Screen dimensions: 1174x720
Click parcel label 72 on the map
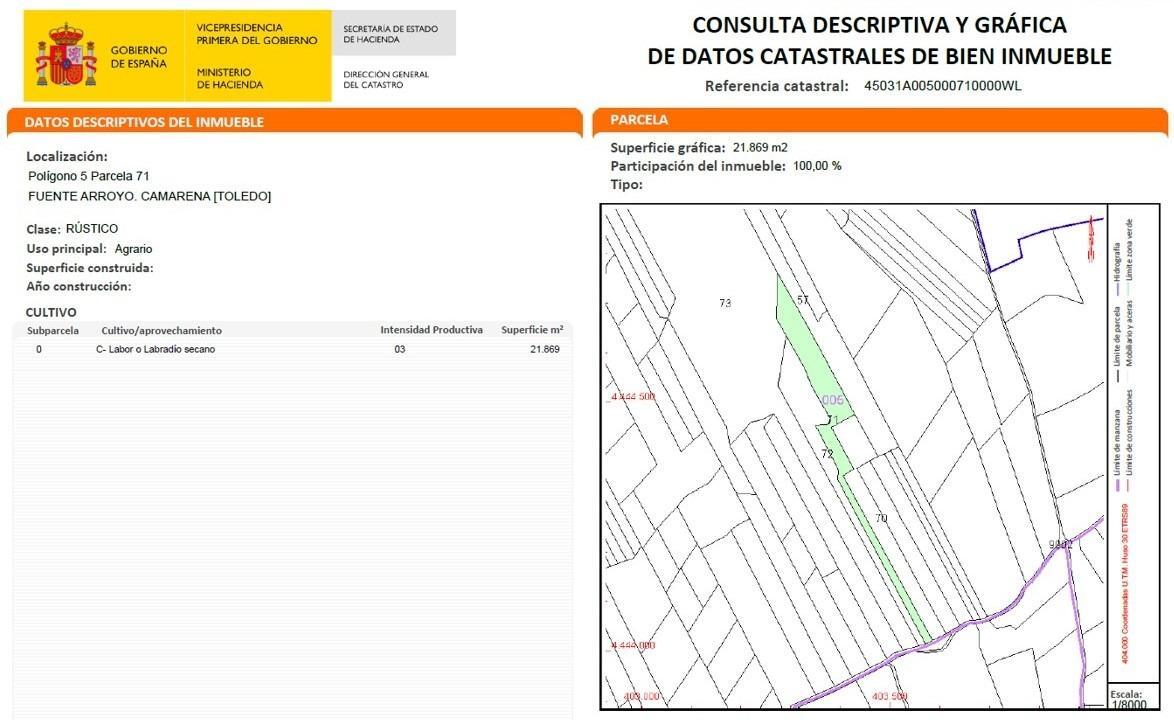tap(827, 454)
